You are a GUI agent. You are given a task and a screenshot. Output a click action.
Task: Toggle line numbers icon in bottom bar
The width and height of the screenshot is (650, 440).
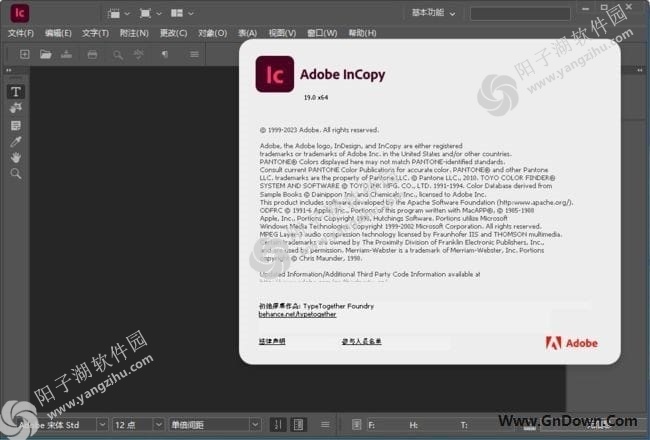coord(278,425)
